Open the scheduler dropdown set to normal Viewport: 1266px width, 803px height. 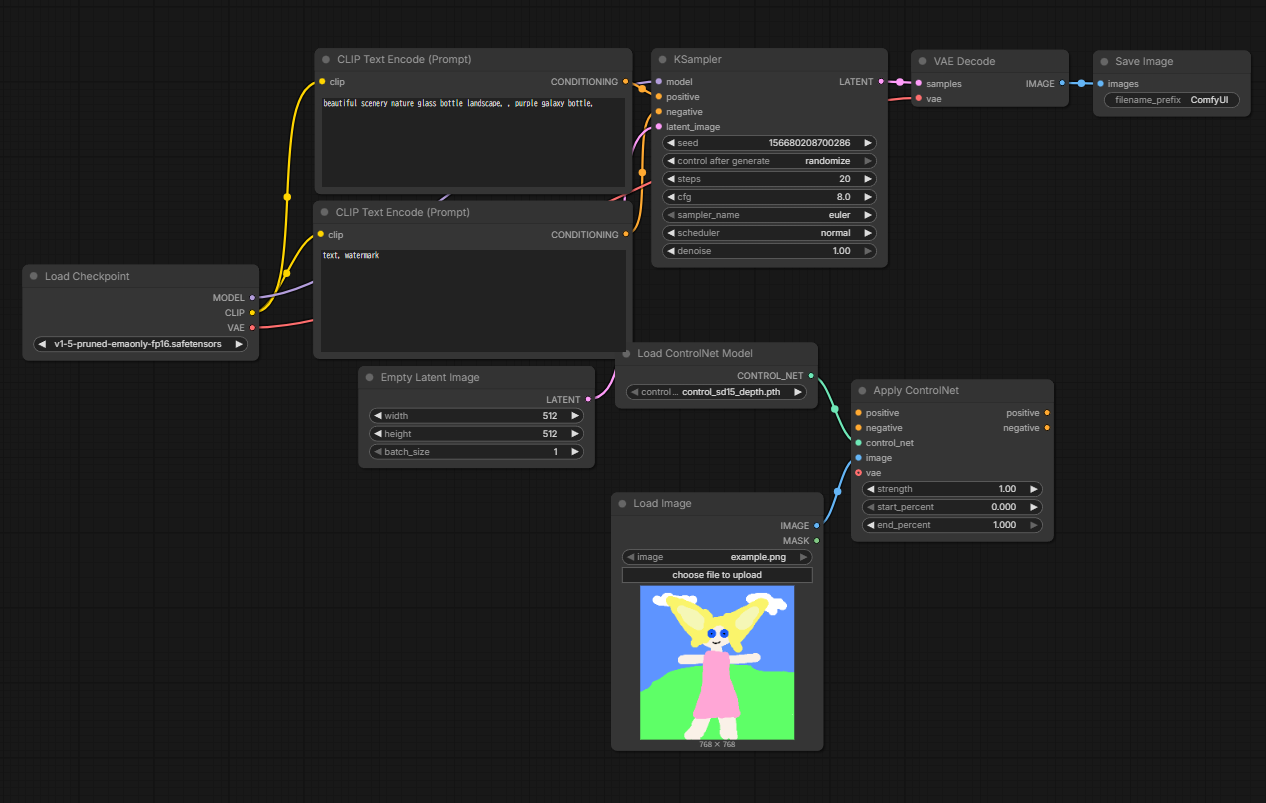(x=770, y=233)
